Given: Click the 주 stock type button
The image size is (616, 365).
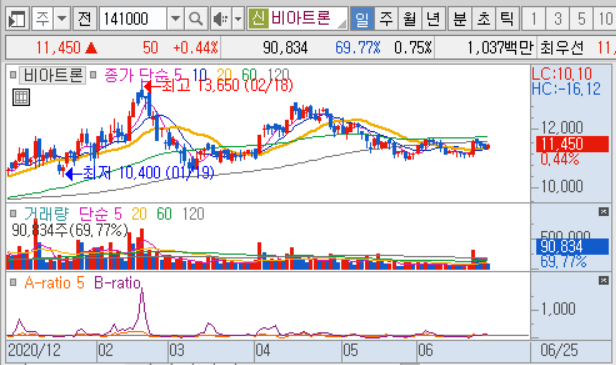Looking at the screenshot, I should pyautogui.click(x=42, y=18).
